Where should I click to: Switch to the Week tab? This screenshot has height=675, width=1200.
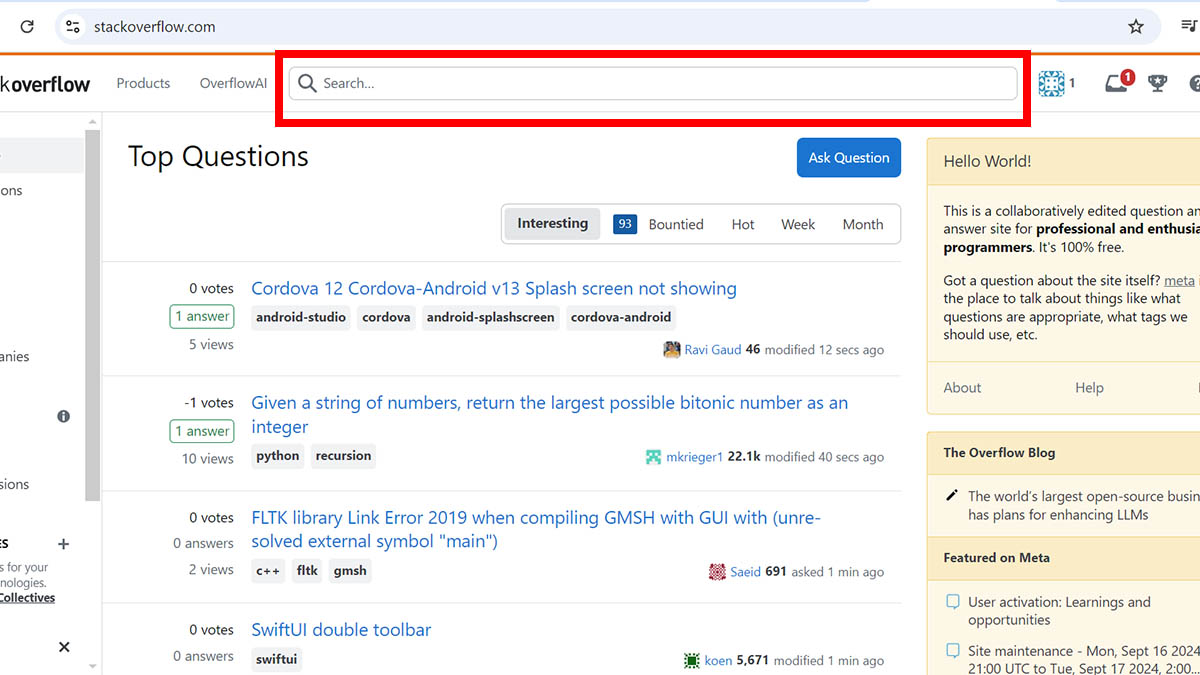click(x=798, y=224)
